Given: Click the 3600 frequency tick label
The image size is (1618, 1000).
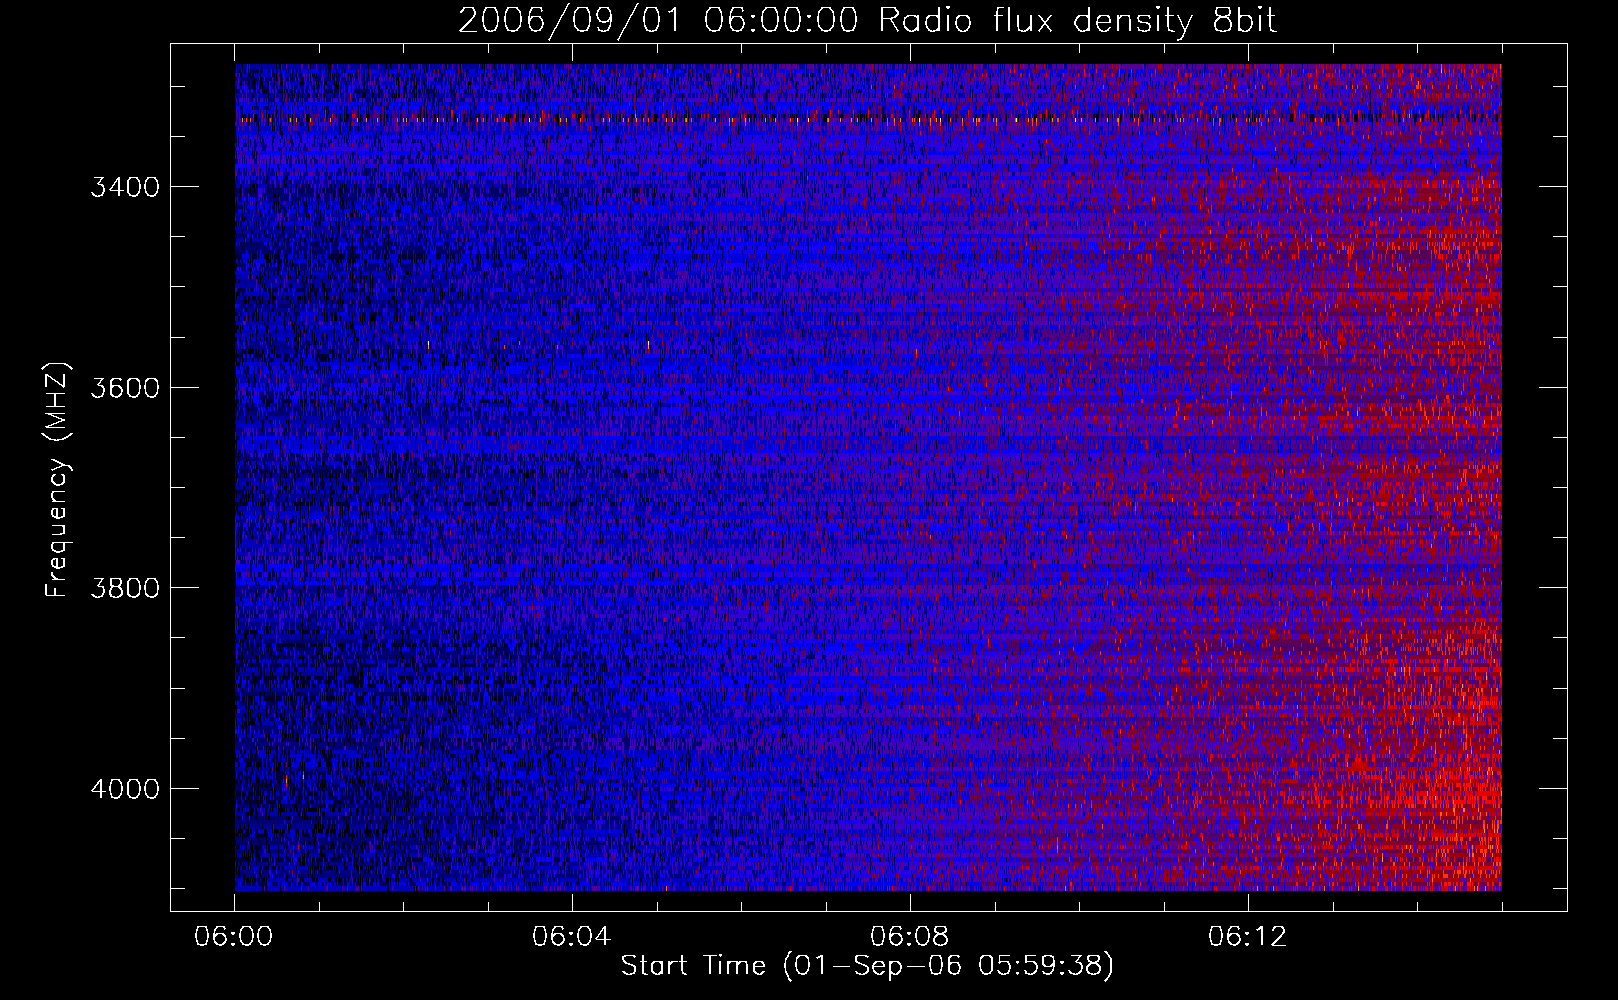Looking at the screenshot, I should [125, 388].
